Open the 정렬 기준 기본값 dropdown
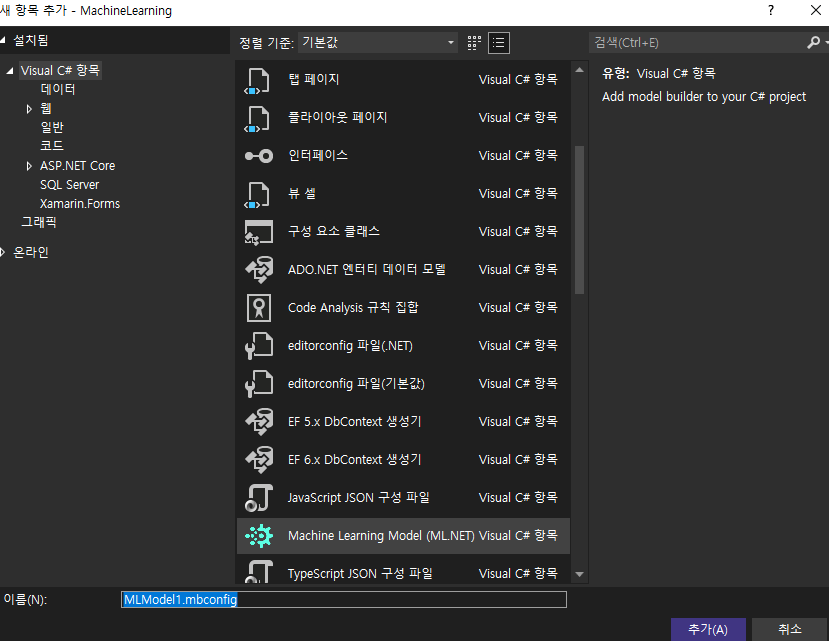This screenshot has width=829, height=641. (378, 43)
